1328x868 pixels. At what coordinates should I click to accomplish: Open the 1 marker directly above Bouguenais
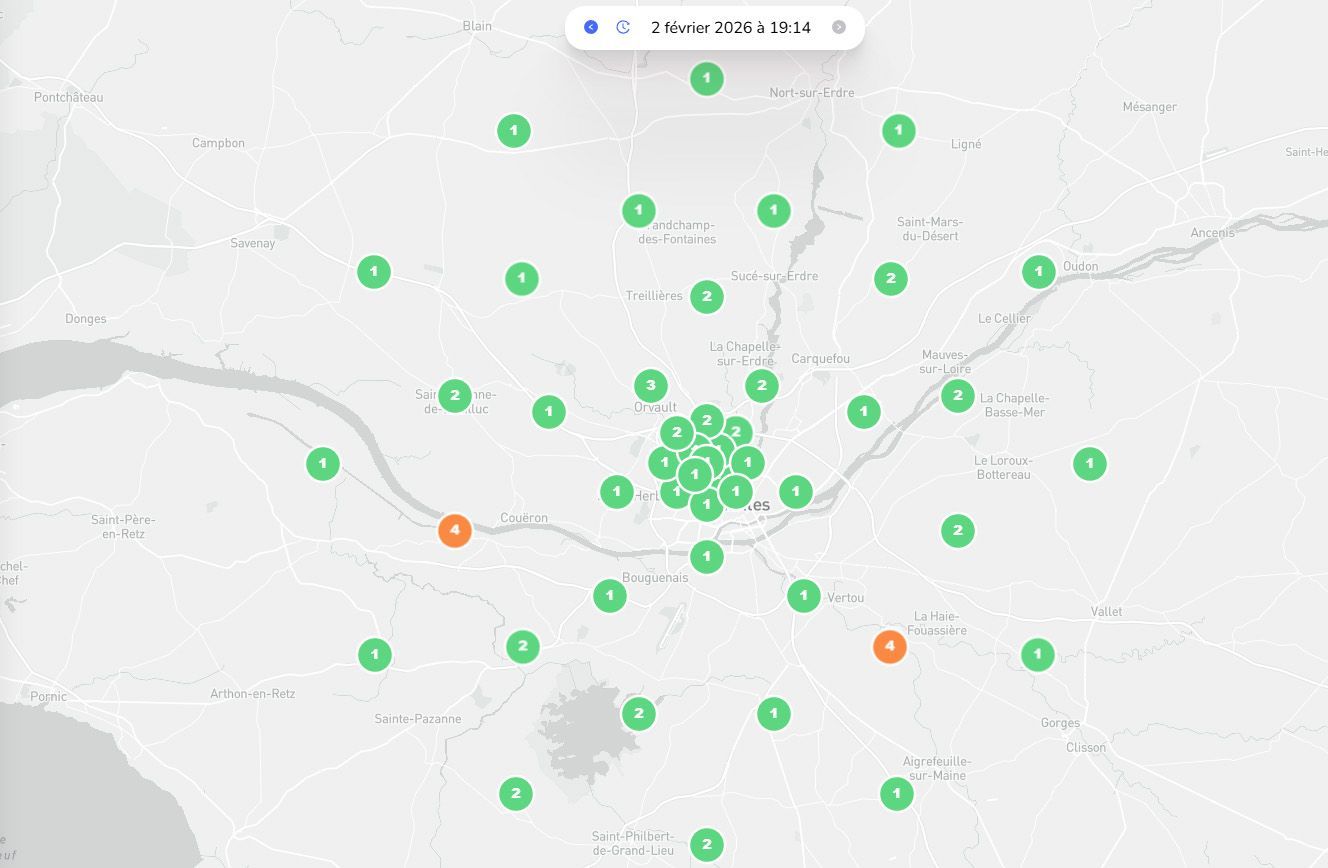[707, 555]
